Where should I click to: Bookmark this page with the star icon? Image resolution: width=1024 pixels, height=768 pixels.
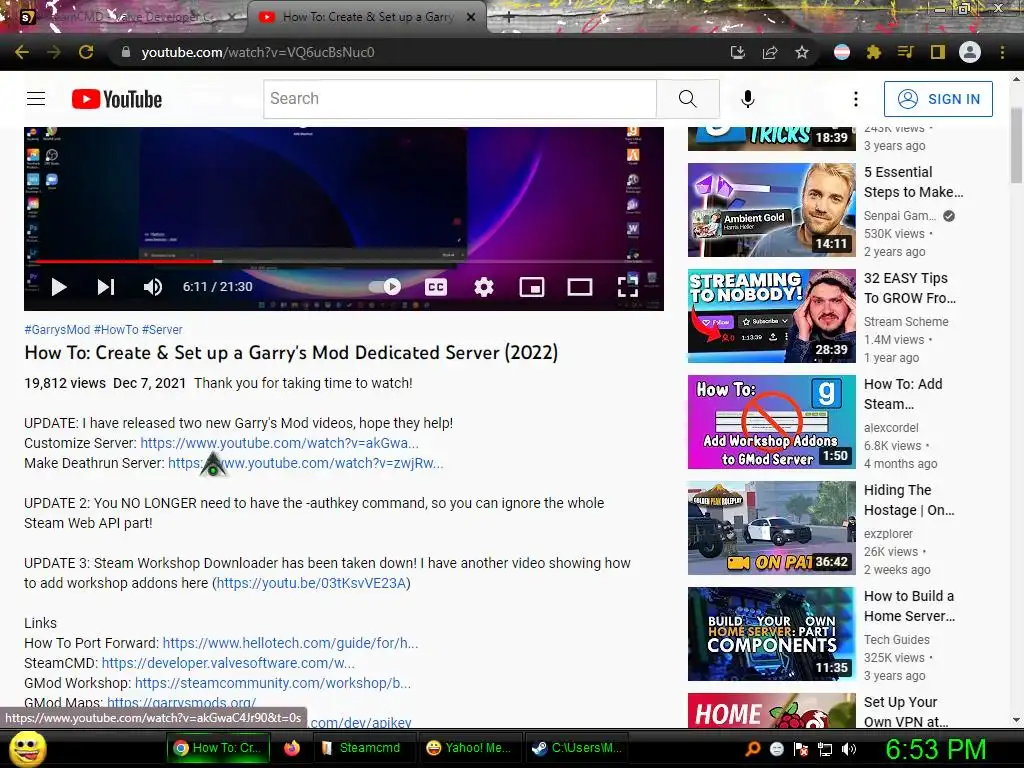pyautogui.click(x=802, y=52)
